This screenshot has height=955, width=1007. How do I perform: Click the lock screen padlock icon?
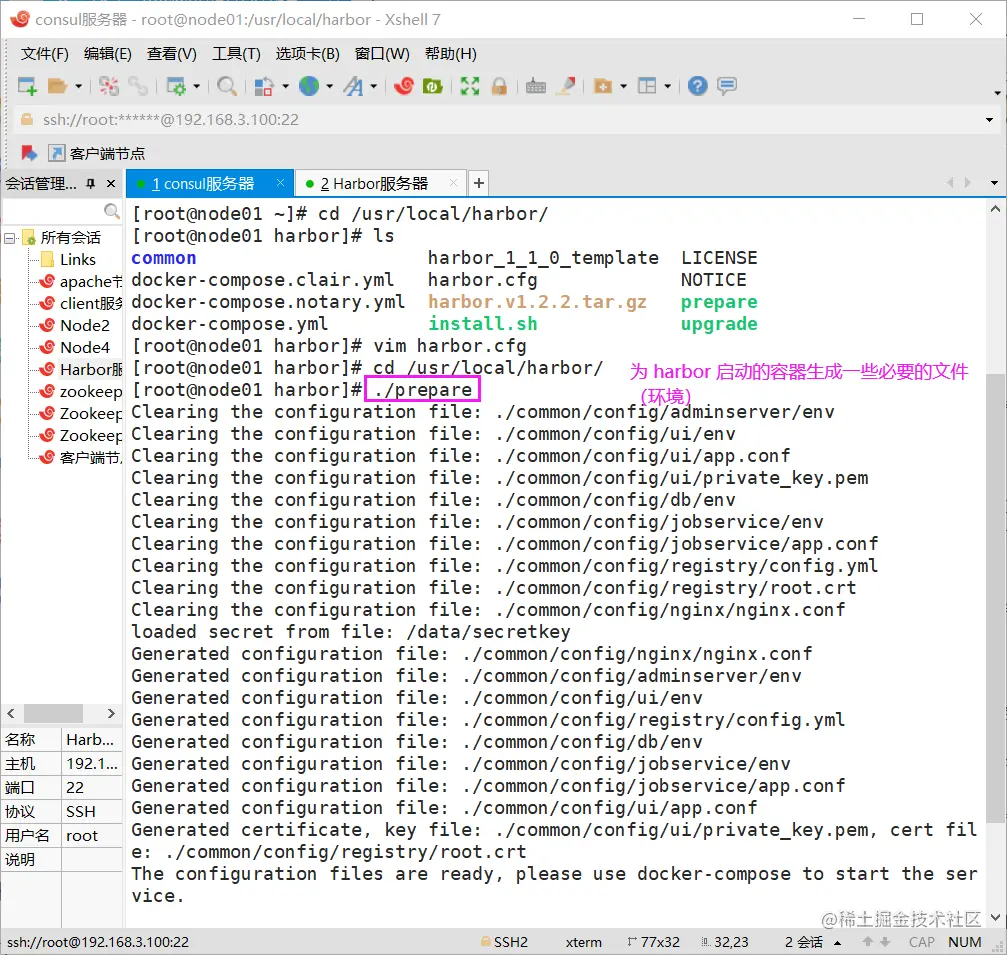click(499, 85)
